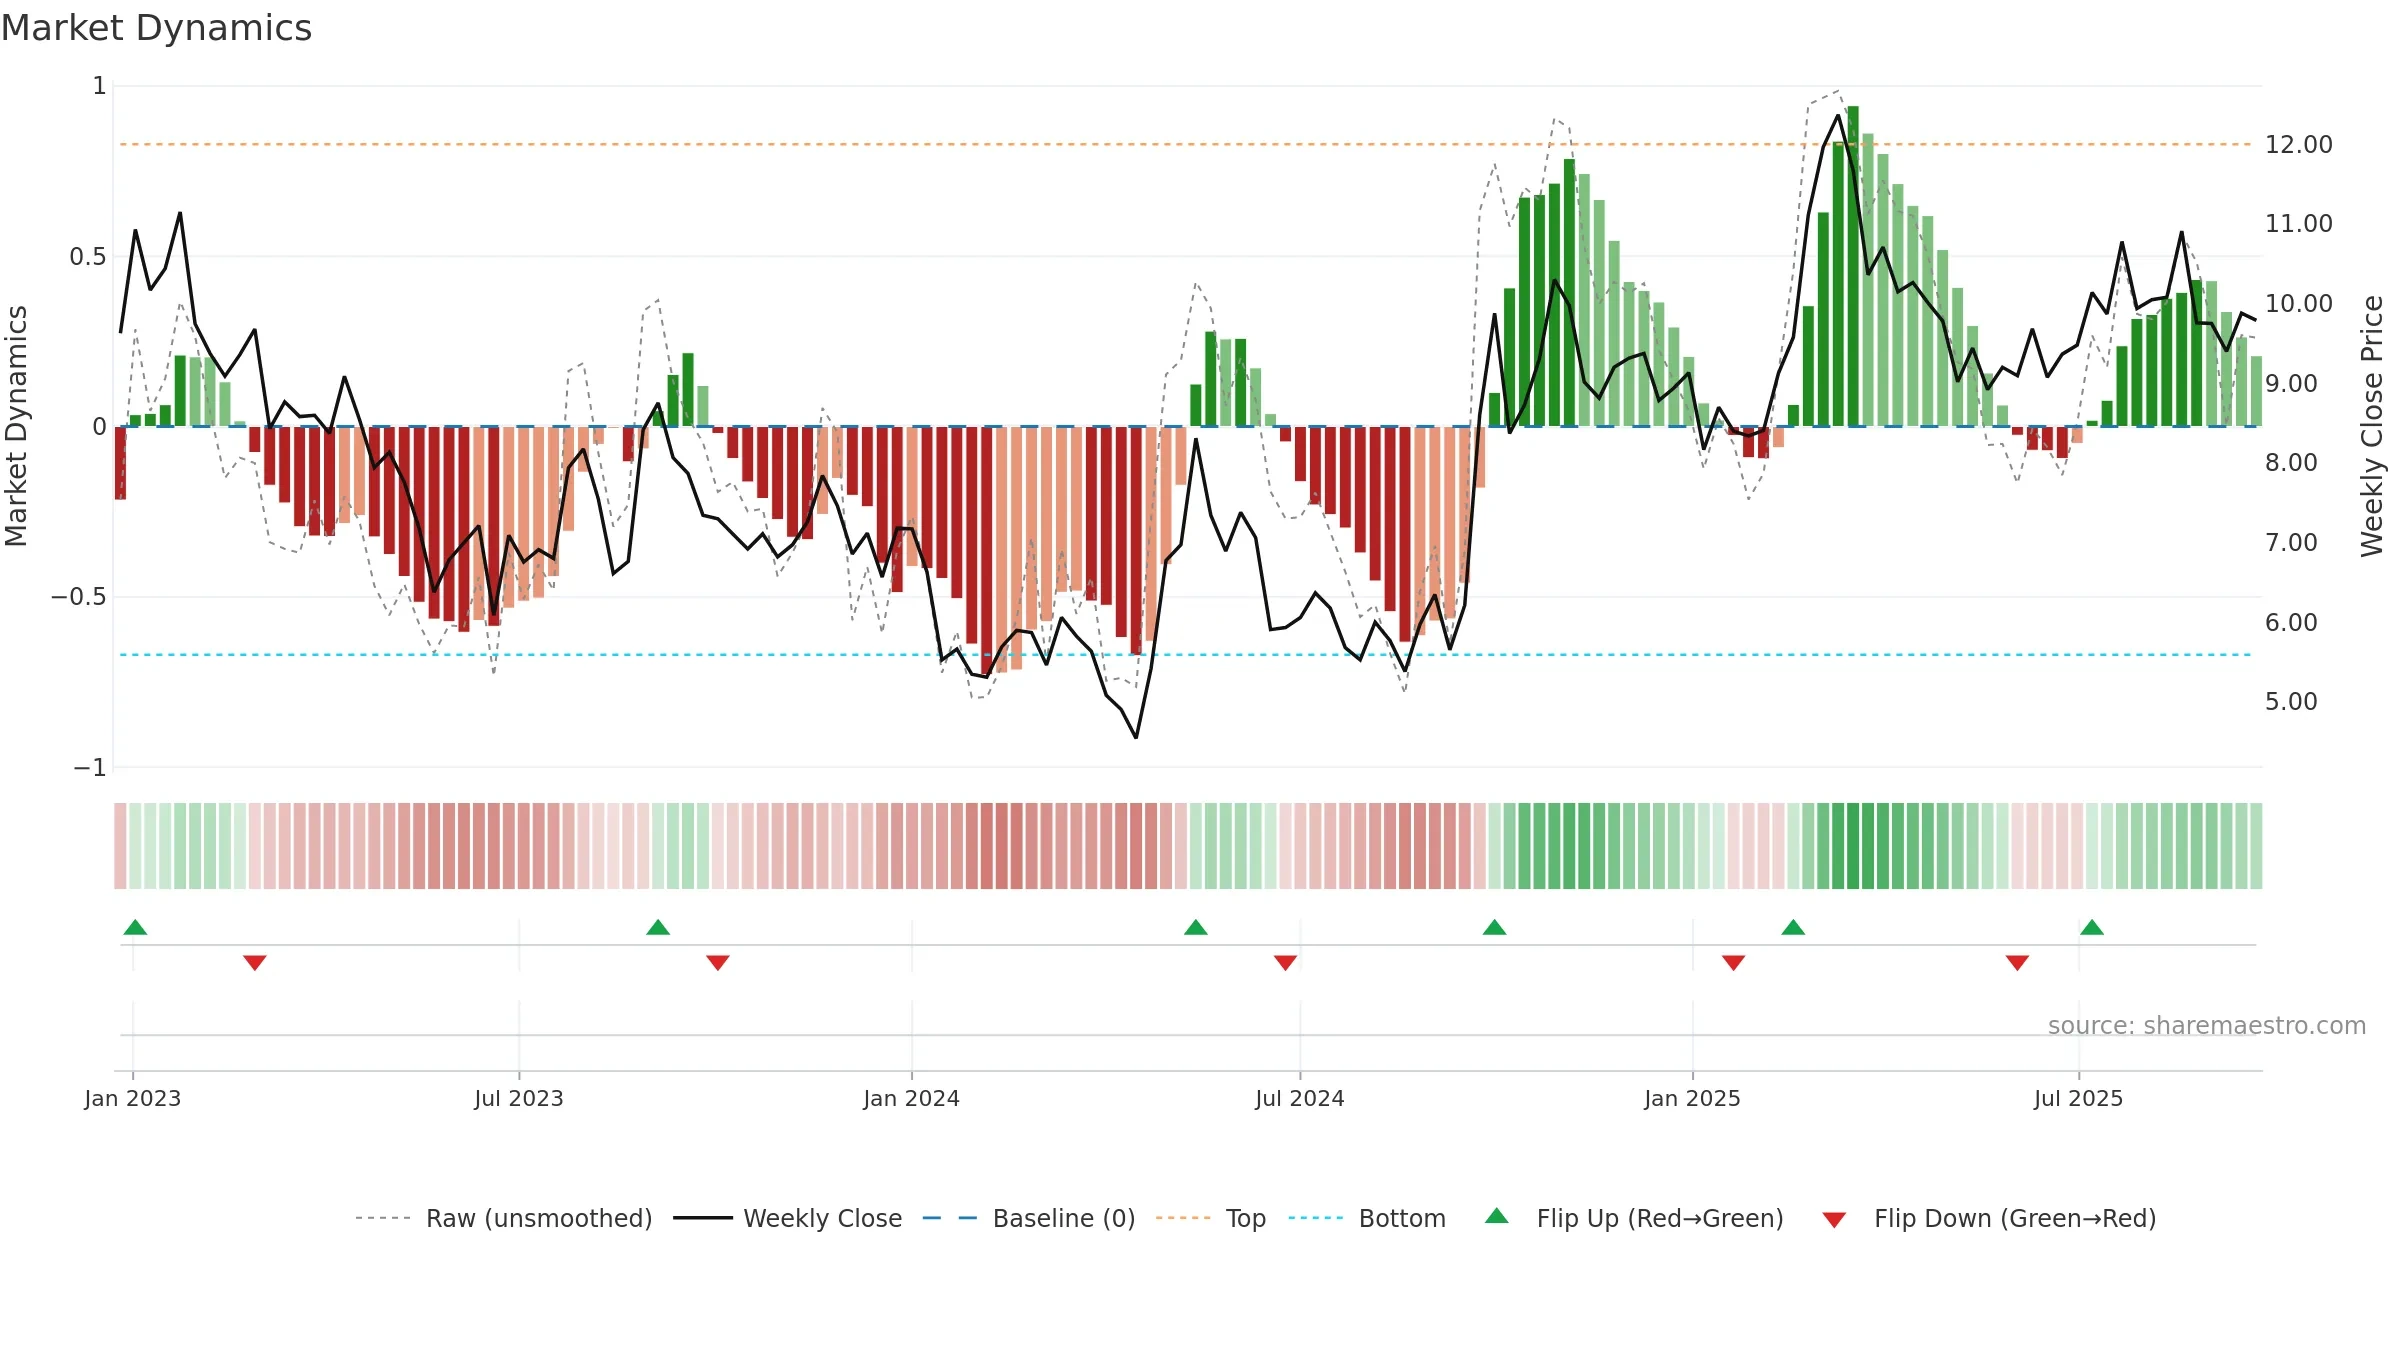Click the Weekly Close Price axis title
2400x1350 pixels.
[x=2372, y=426]
